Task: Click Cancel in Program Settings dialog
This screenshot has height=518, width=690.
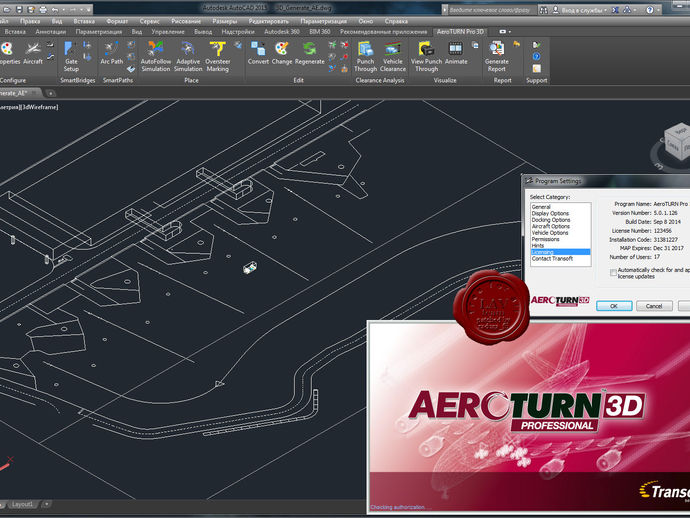Action: coord(653,306)
